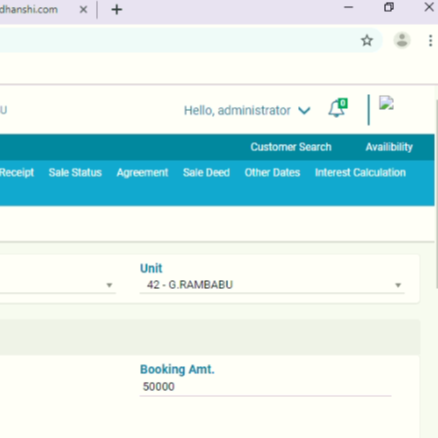Open the Sale Deed tab

(x=206, y=173)
